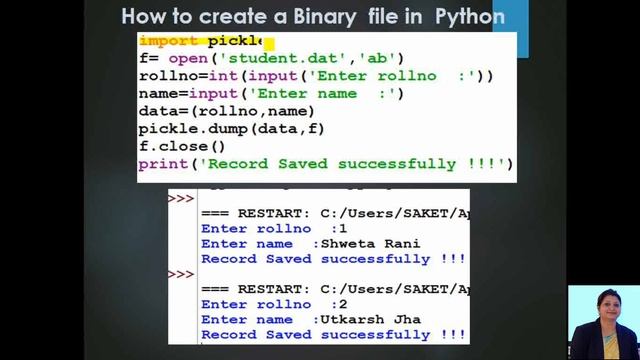
Task: Click the slide title 'How to create a Binary file in Python'
Action: click(313, 17)
